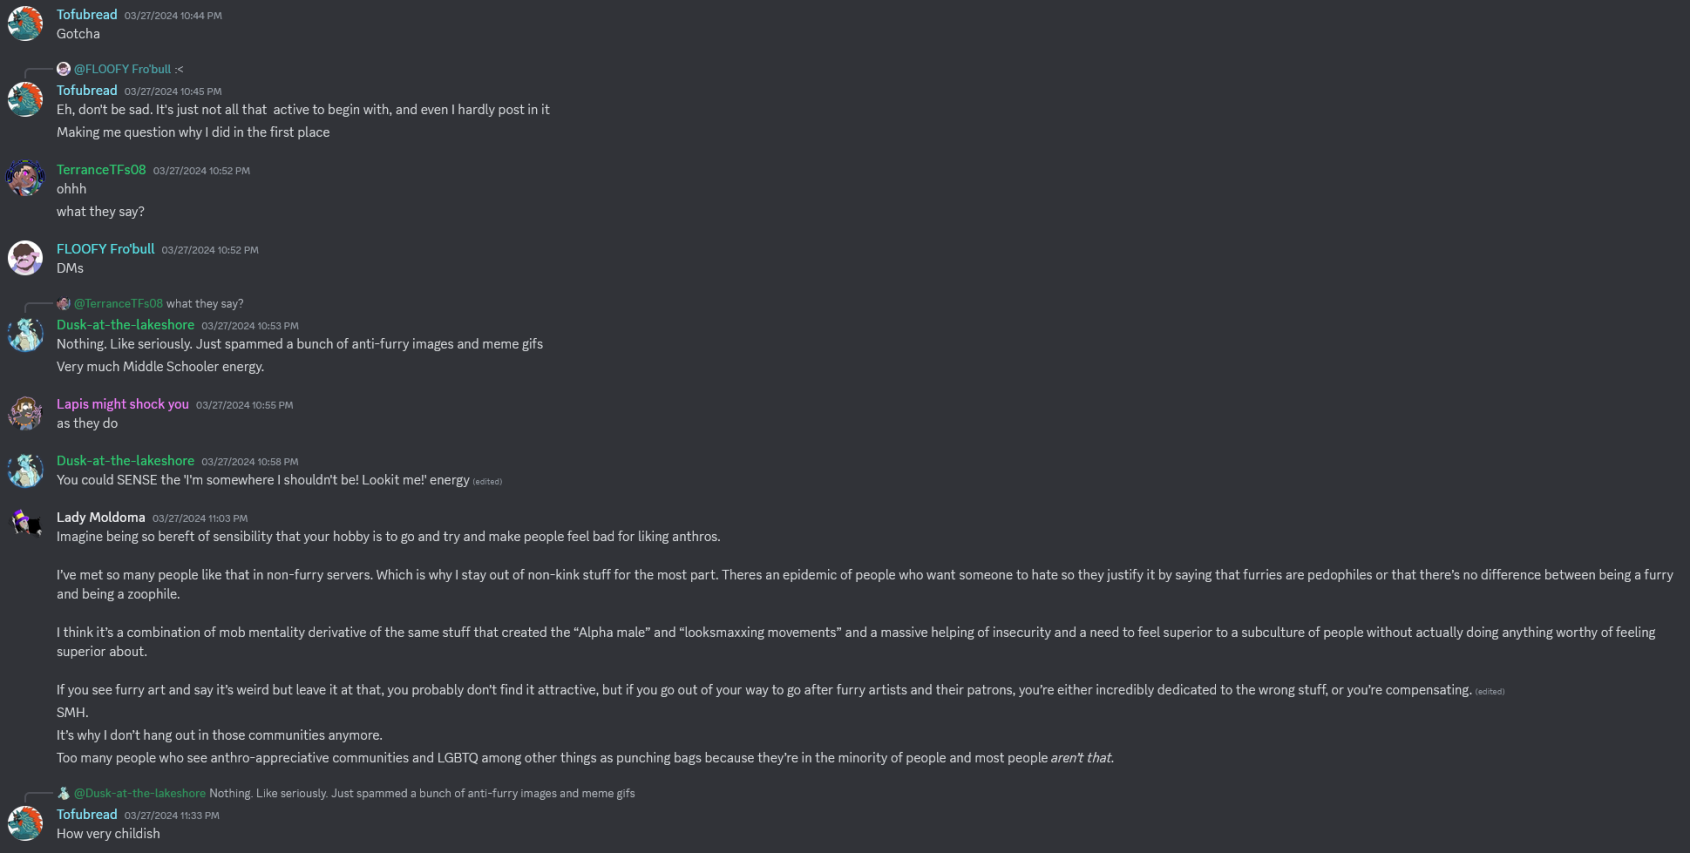Open the 'Lapis might shock you' username
The image size is (1690, 853).
[122, 404]
